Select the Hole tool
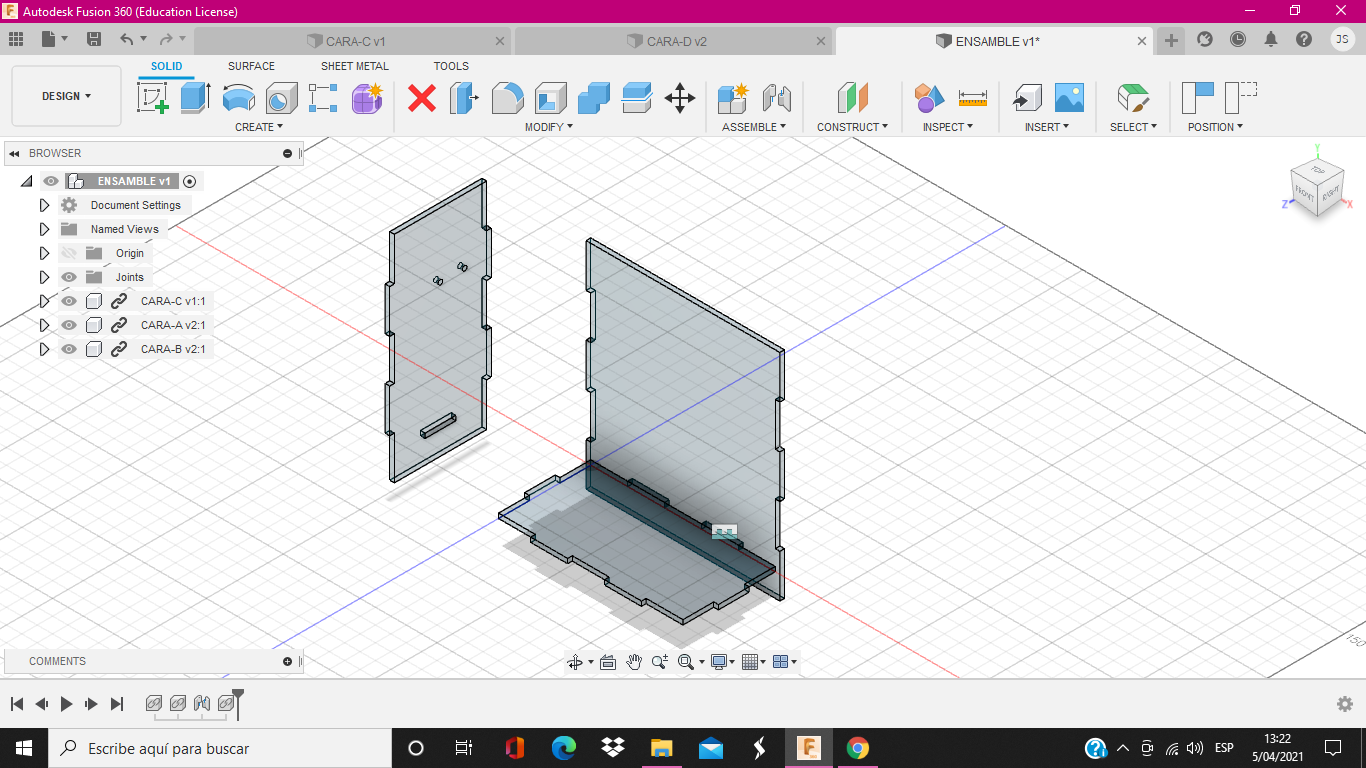Image resolution: width=1366 pixels, height=768 pixels. pyautogui.click(x=281, y=98)
